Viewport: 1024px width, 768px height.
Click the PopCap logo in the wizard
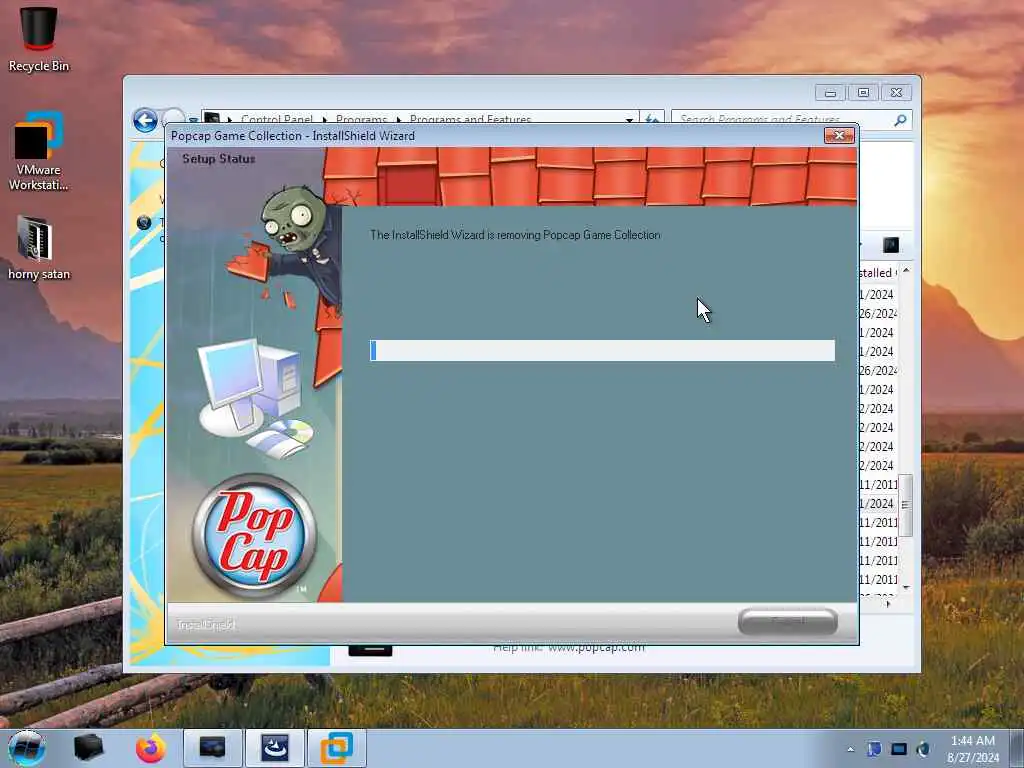pos(254,536)
